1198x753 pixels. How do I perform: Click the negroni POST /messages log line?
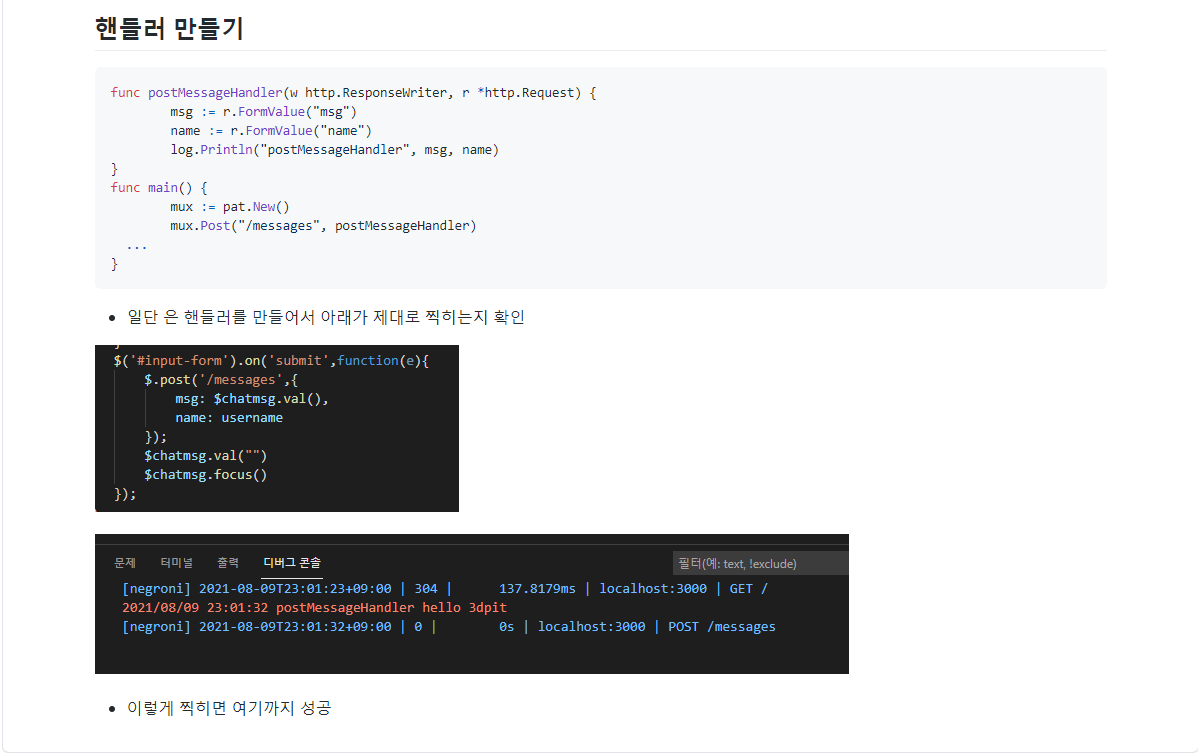[448, 627]
